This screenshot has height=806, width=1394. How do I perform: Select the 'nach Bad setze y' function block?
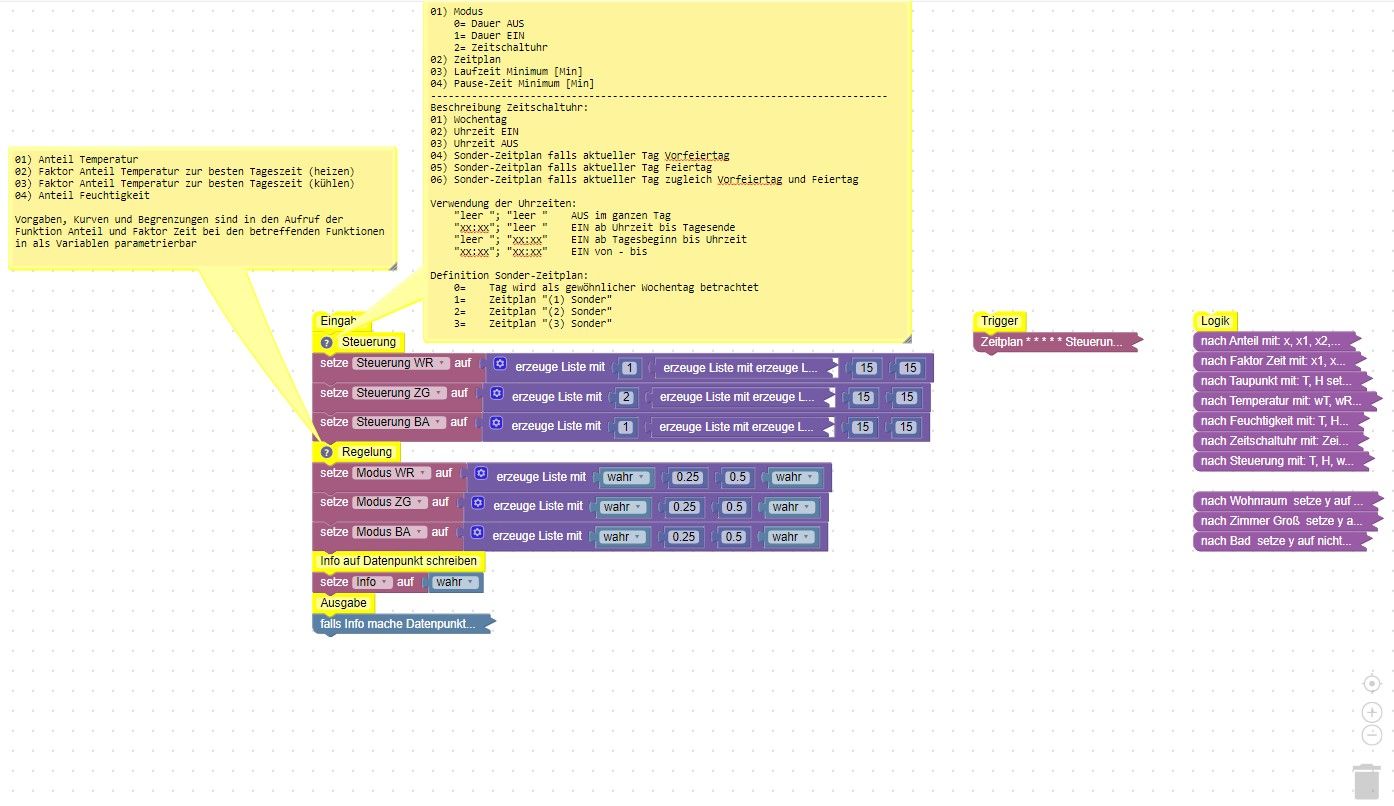(x=1283, y=541)
